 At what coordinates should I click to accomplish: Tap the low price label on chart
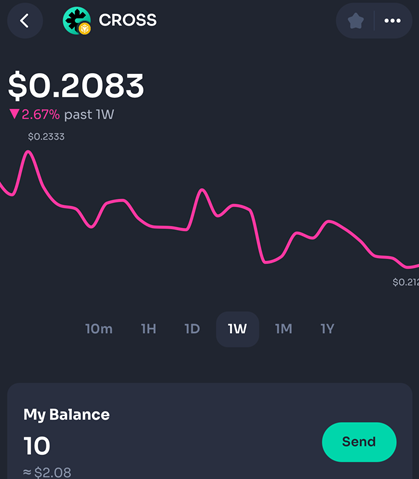click(x=406, y=282)
